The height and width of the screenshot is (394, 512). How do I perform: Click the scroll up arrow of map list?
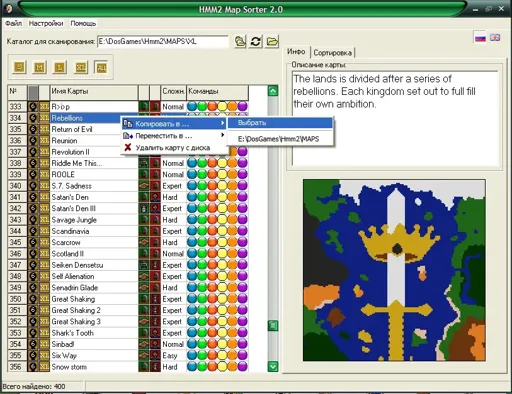click(273, 91)
